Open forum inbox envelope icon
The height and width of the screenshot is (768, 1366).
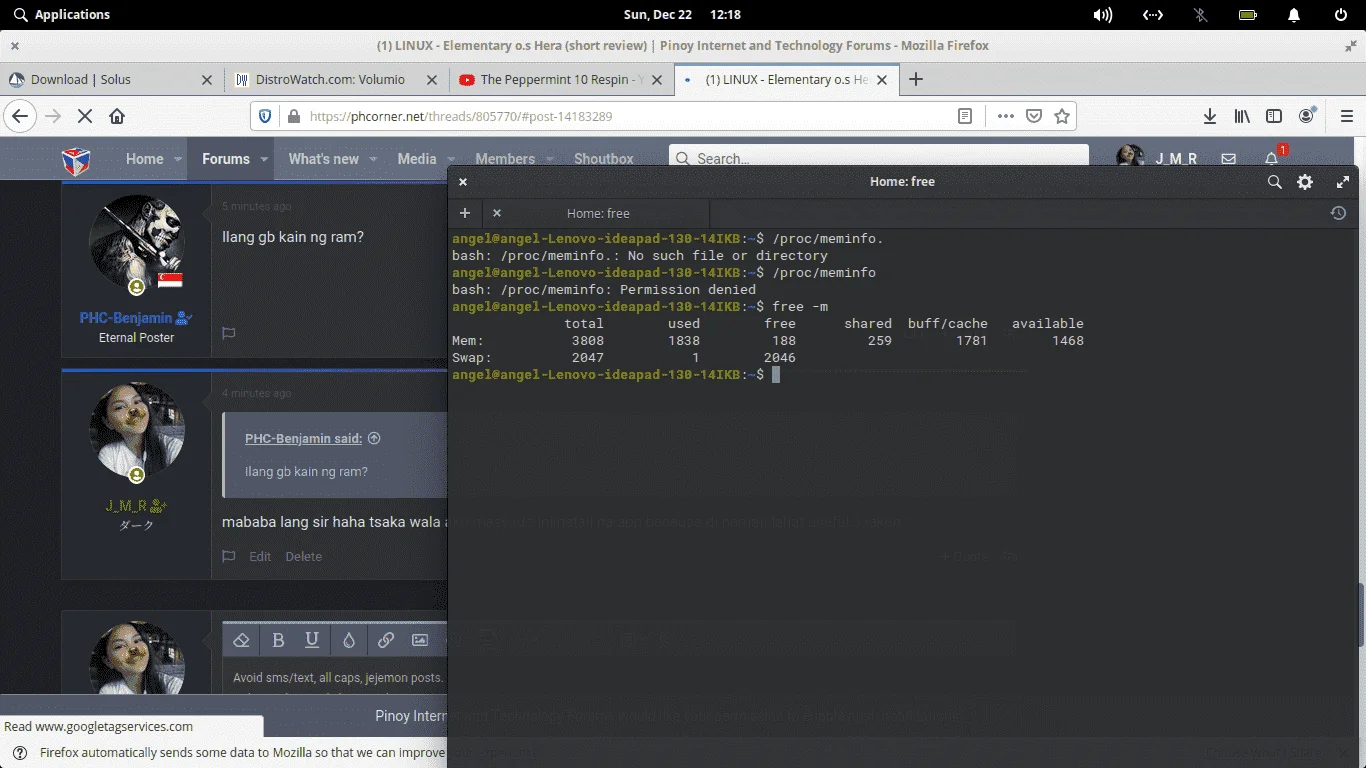pos(1229,159)
